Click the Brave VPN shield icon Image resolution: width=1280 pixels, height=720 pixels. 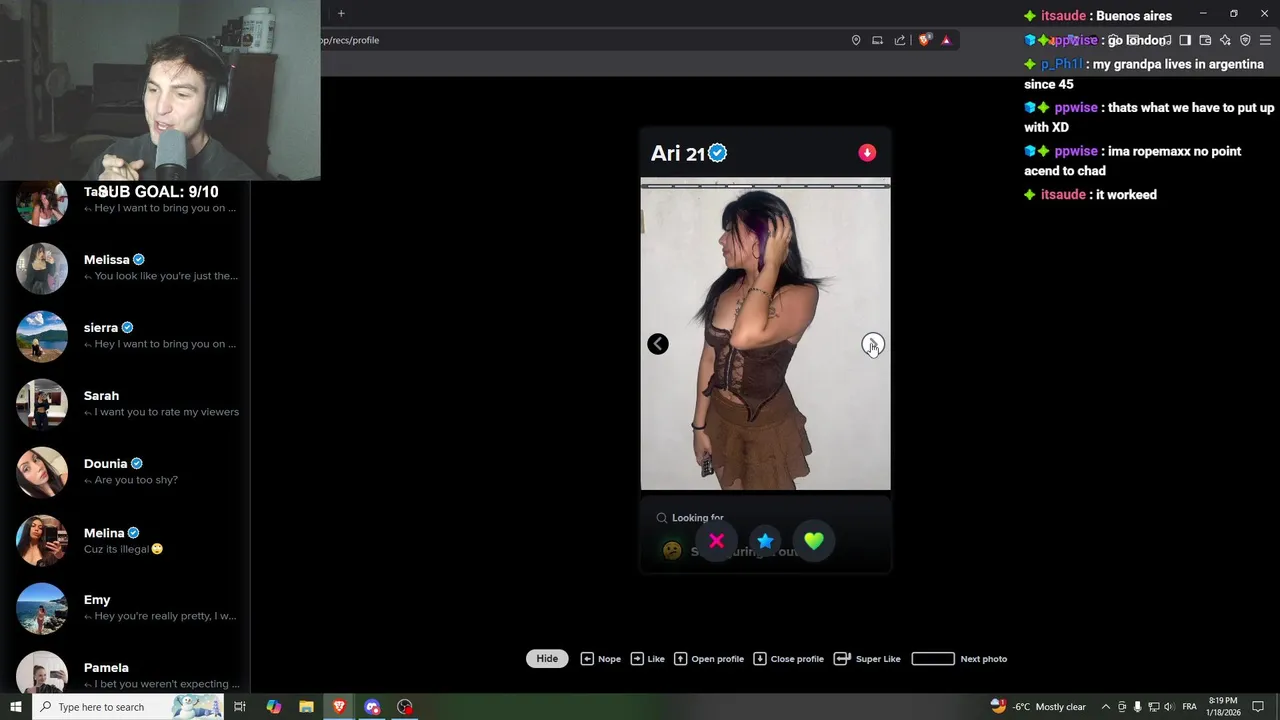coord(1245,40)
